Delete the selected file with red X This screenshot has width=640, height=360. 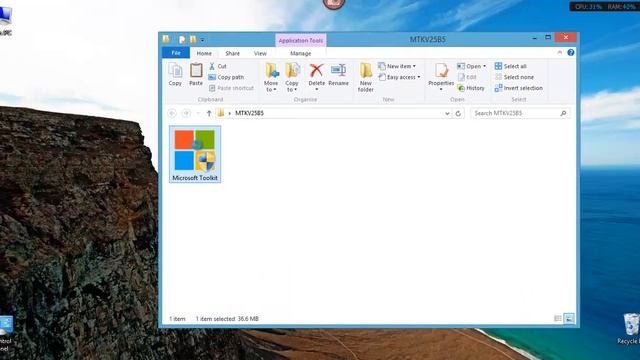tap(316, 77)
